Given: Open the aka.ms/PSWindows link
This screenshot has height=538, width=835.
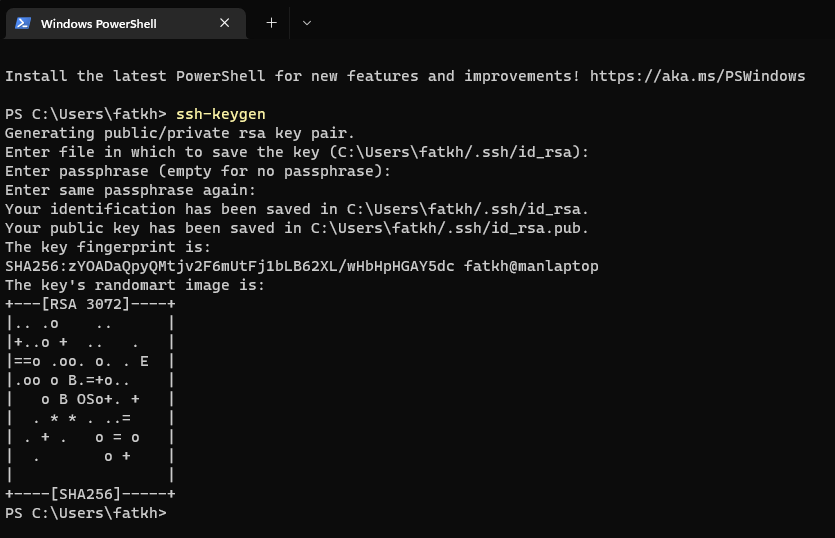Looking at the screenshot, I should click(x=697, y=76).
